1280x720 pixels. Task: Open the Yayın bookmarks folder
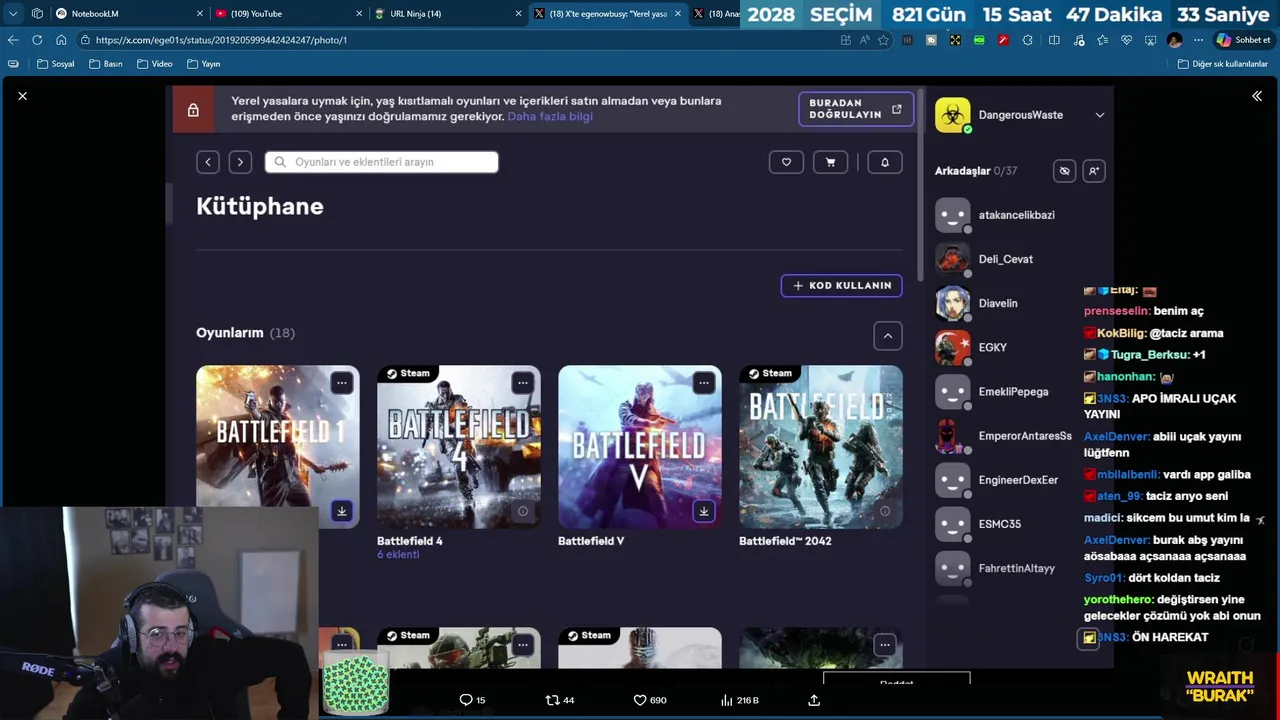point(203,64)
